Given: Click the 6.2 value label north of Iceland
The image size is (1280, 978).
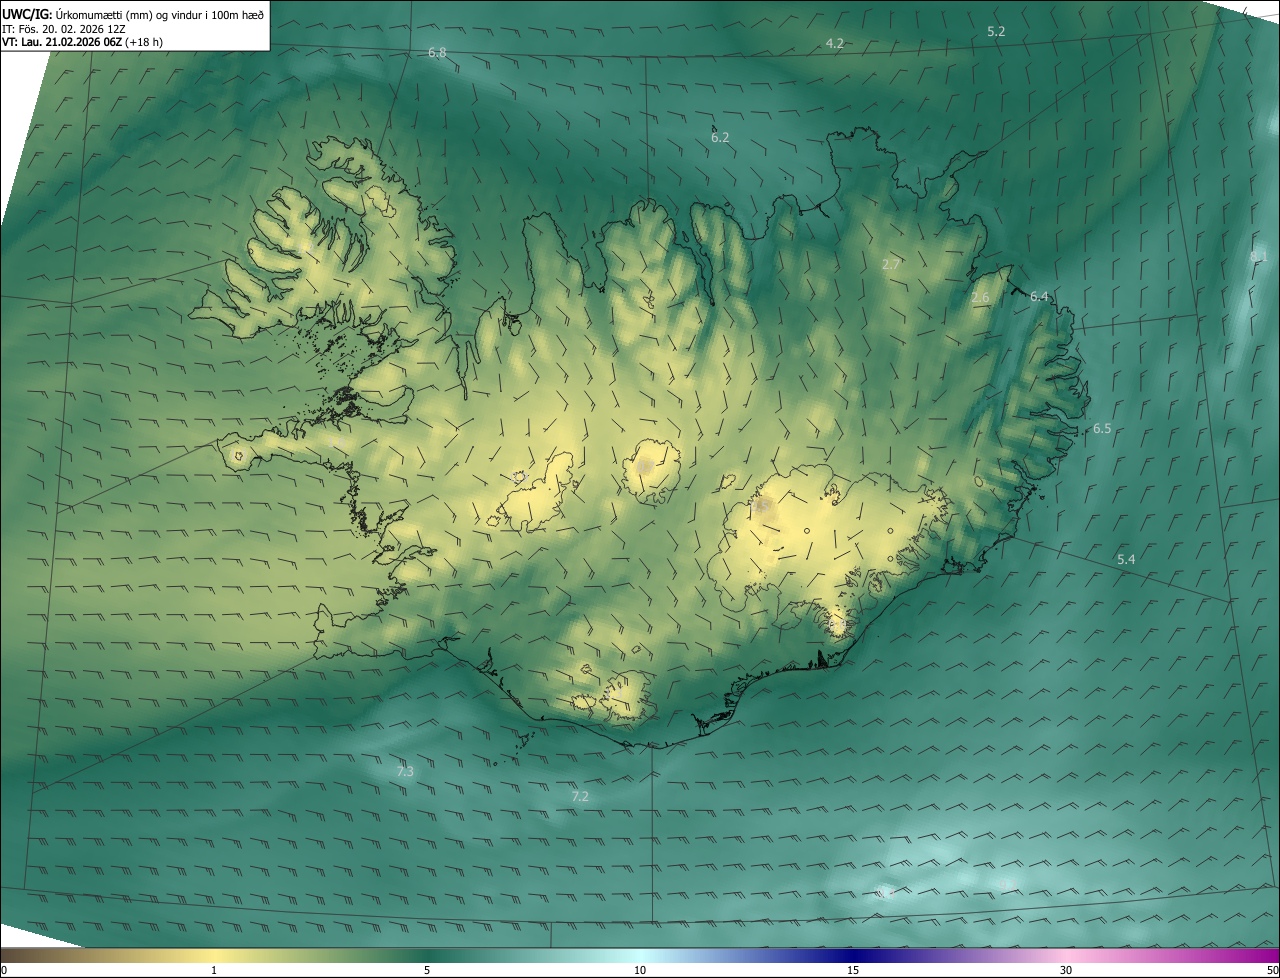Looking at the screenshot, I should (x=720, y=138).
